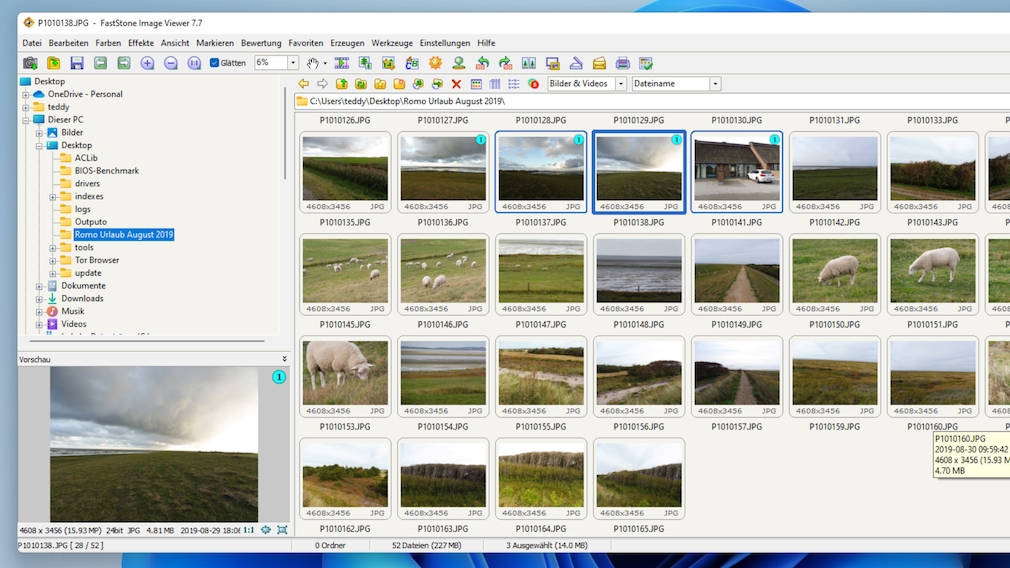Open the Bearbeiten menu
The height and width of the screenshot is (568, 1010).
tap(68, 43)
